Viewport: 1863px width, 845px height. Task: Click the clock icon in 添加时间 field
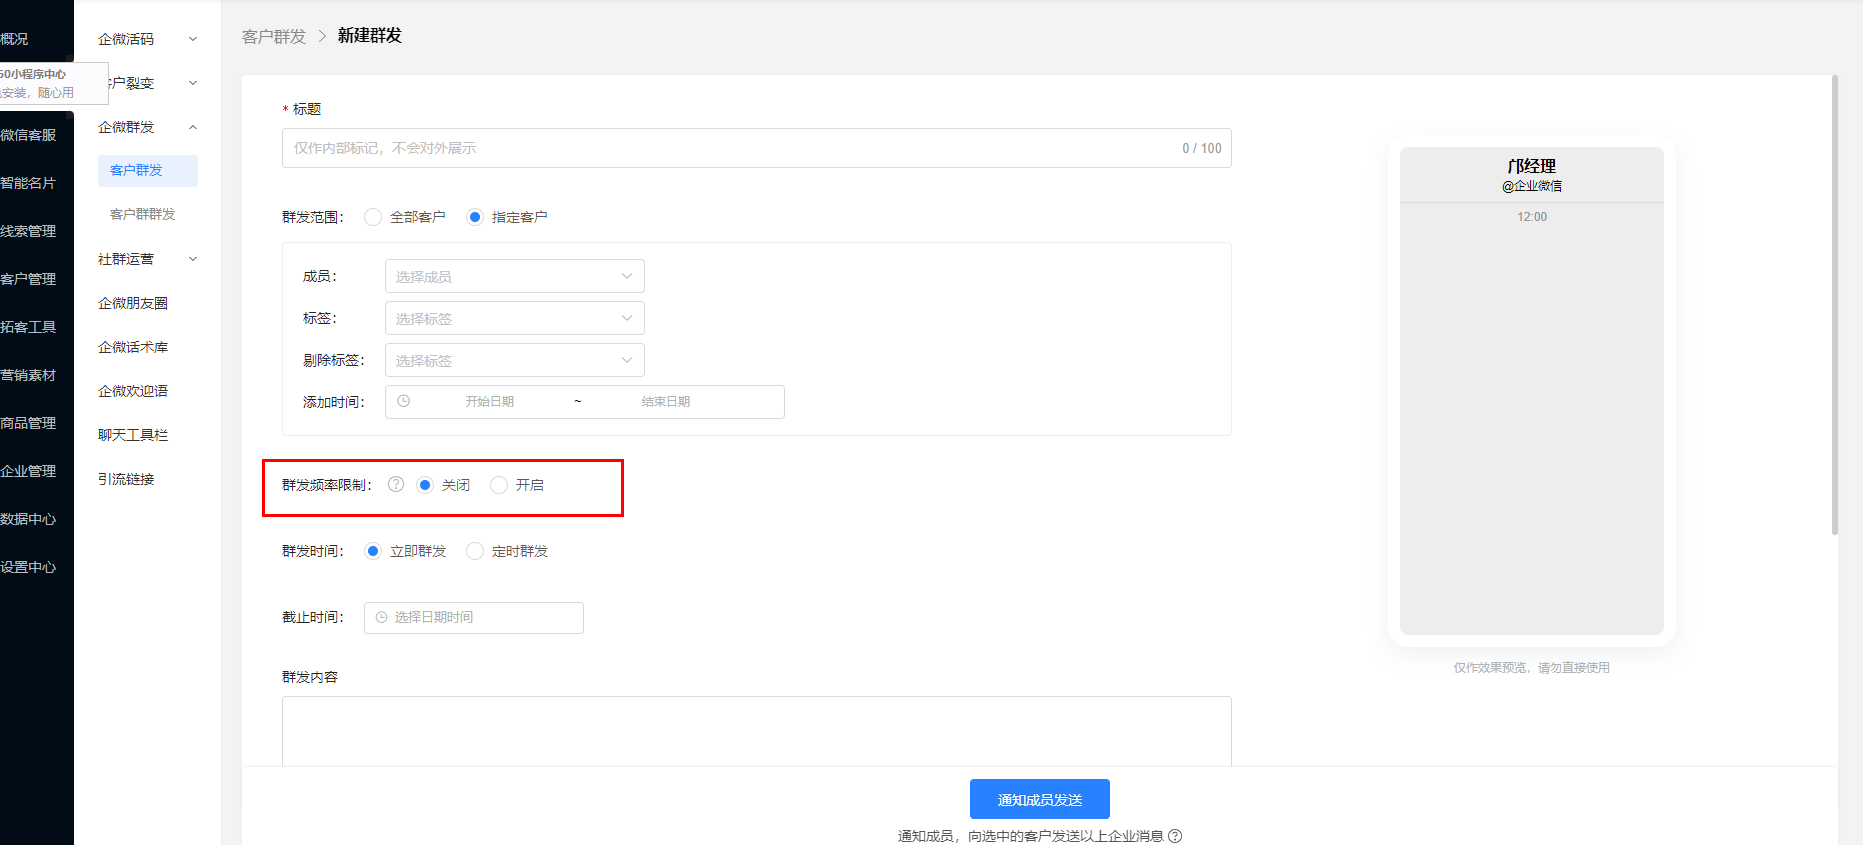[404, 402]
